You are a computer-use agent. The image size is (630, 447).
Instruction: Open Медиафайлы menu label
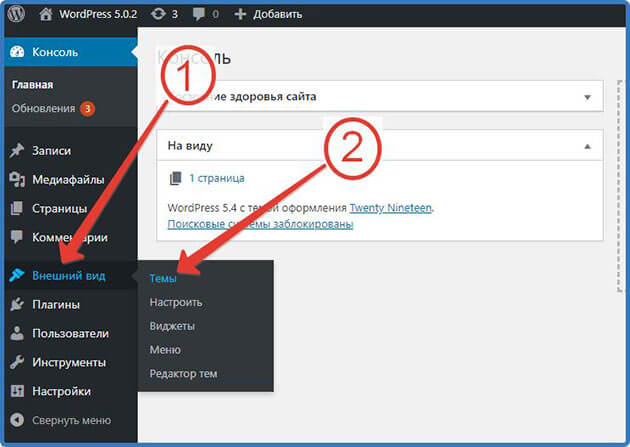(x=68, y=180)
